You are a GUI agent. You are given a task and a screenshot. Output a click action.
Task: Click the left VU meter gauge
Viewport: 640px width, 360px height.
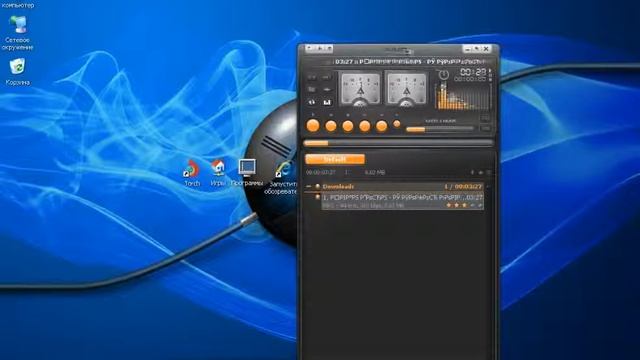pos(360,89)
